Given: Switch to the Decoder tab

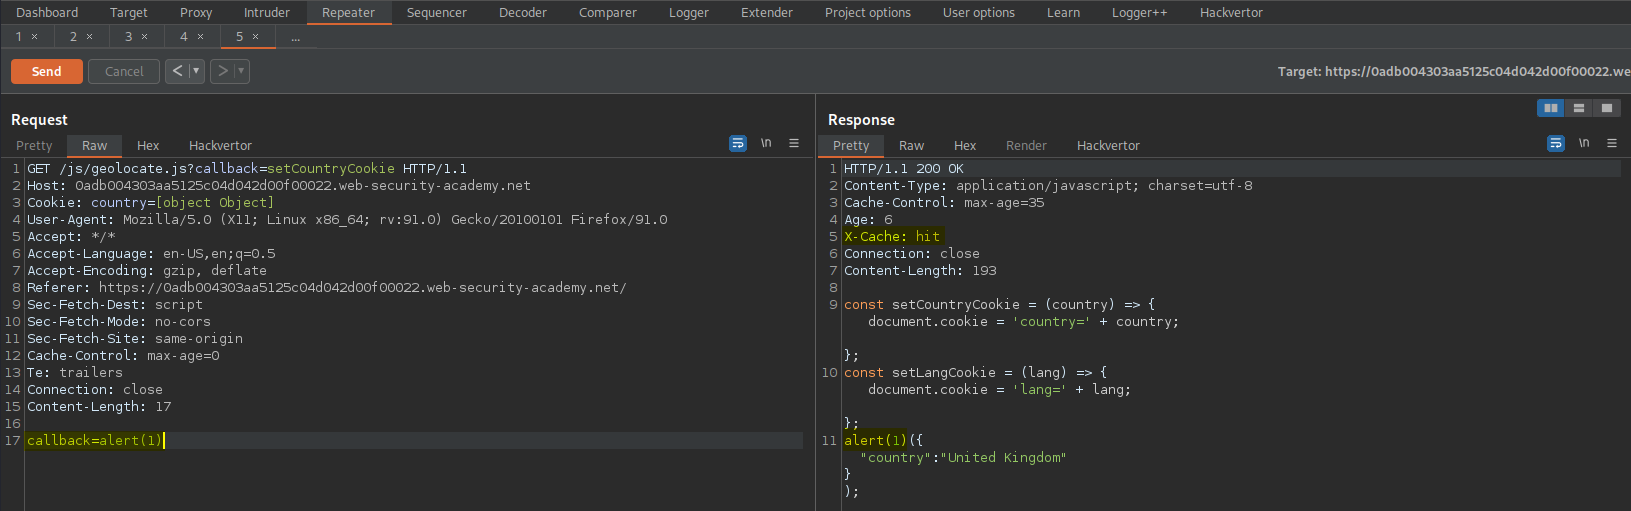Looking at the screenshot, I should (x=523, y=12).
